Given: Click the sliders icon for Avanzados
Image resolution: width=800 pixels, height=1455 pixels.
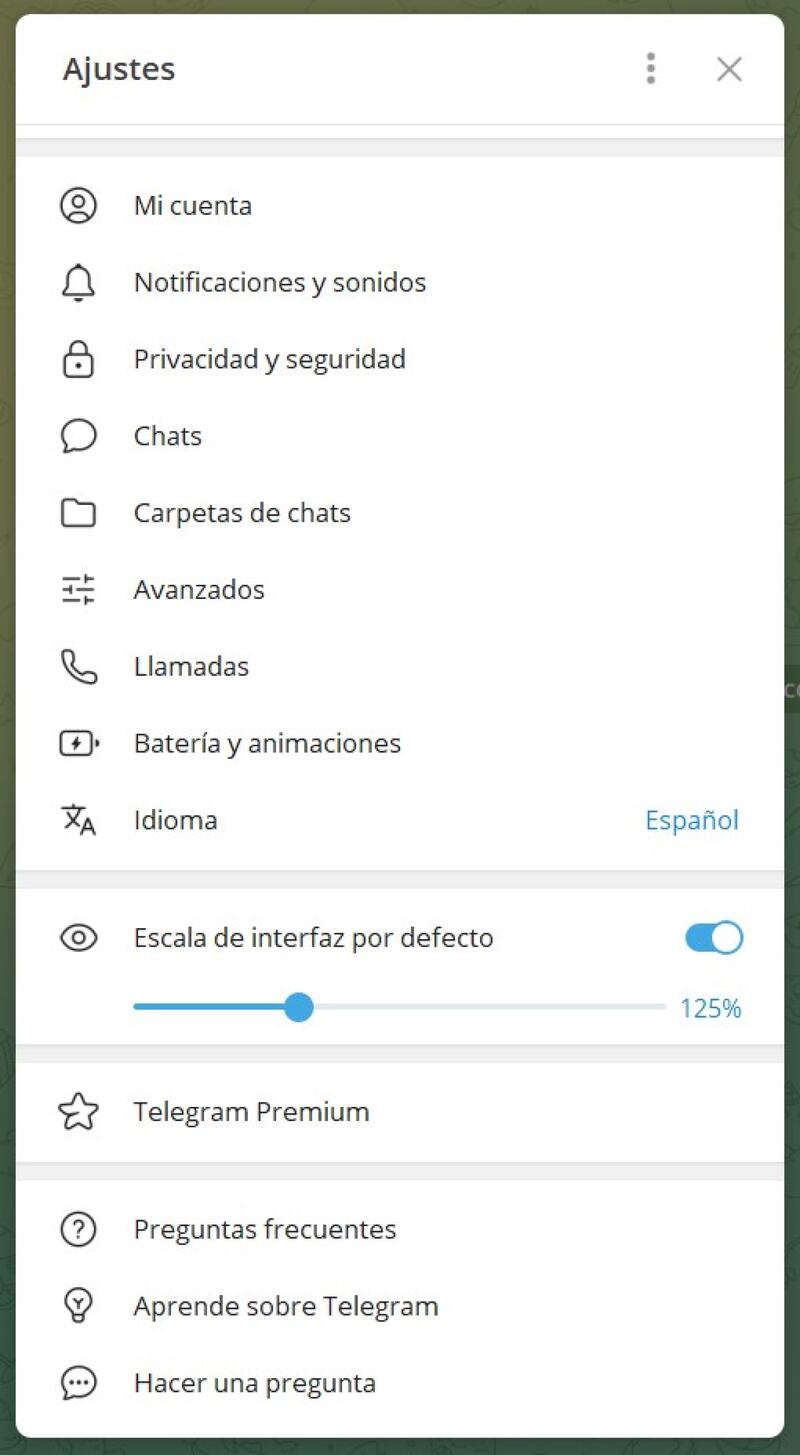Looking at the screenshot, I should (78, 590).
